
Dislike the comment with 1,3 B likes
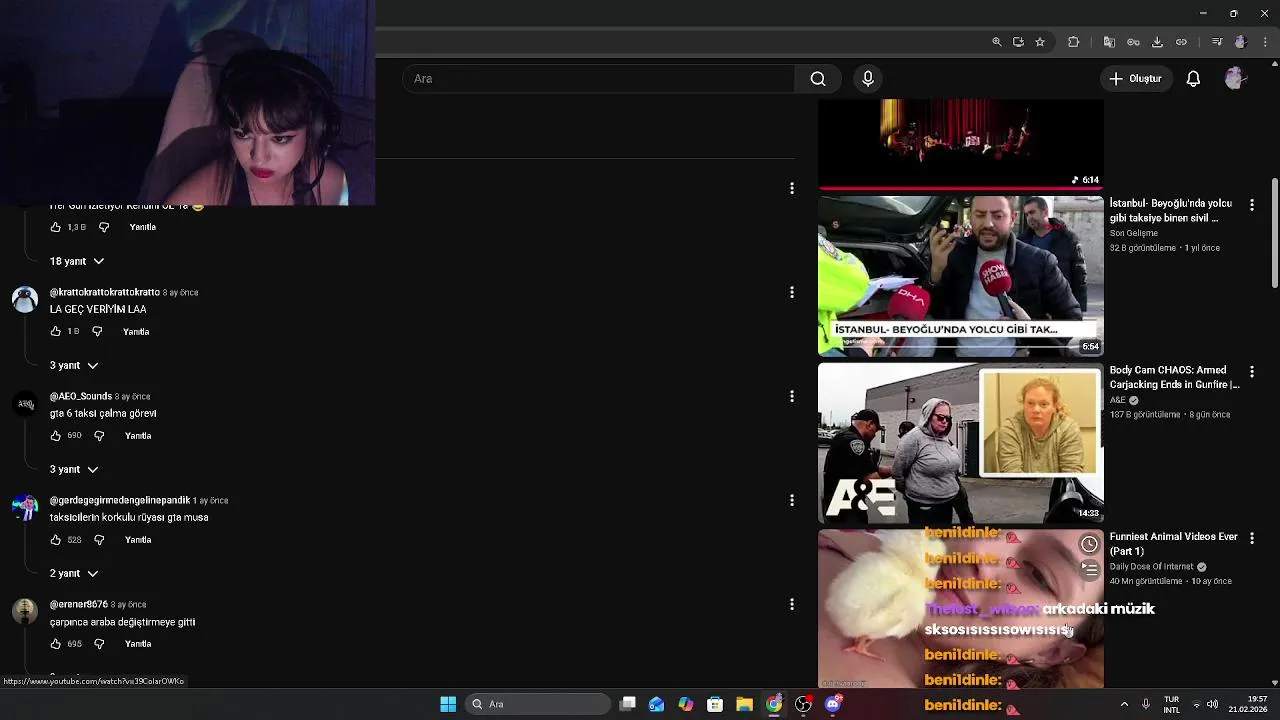coord(103,227)
